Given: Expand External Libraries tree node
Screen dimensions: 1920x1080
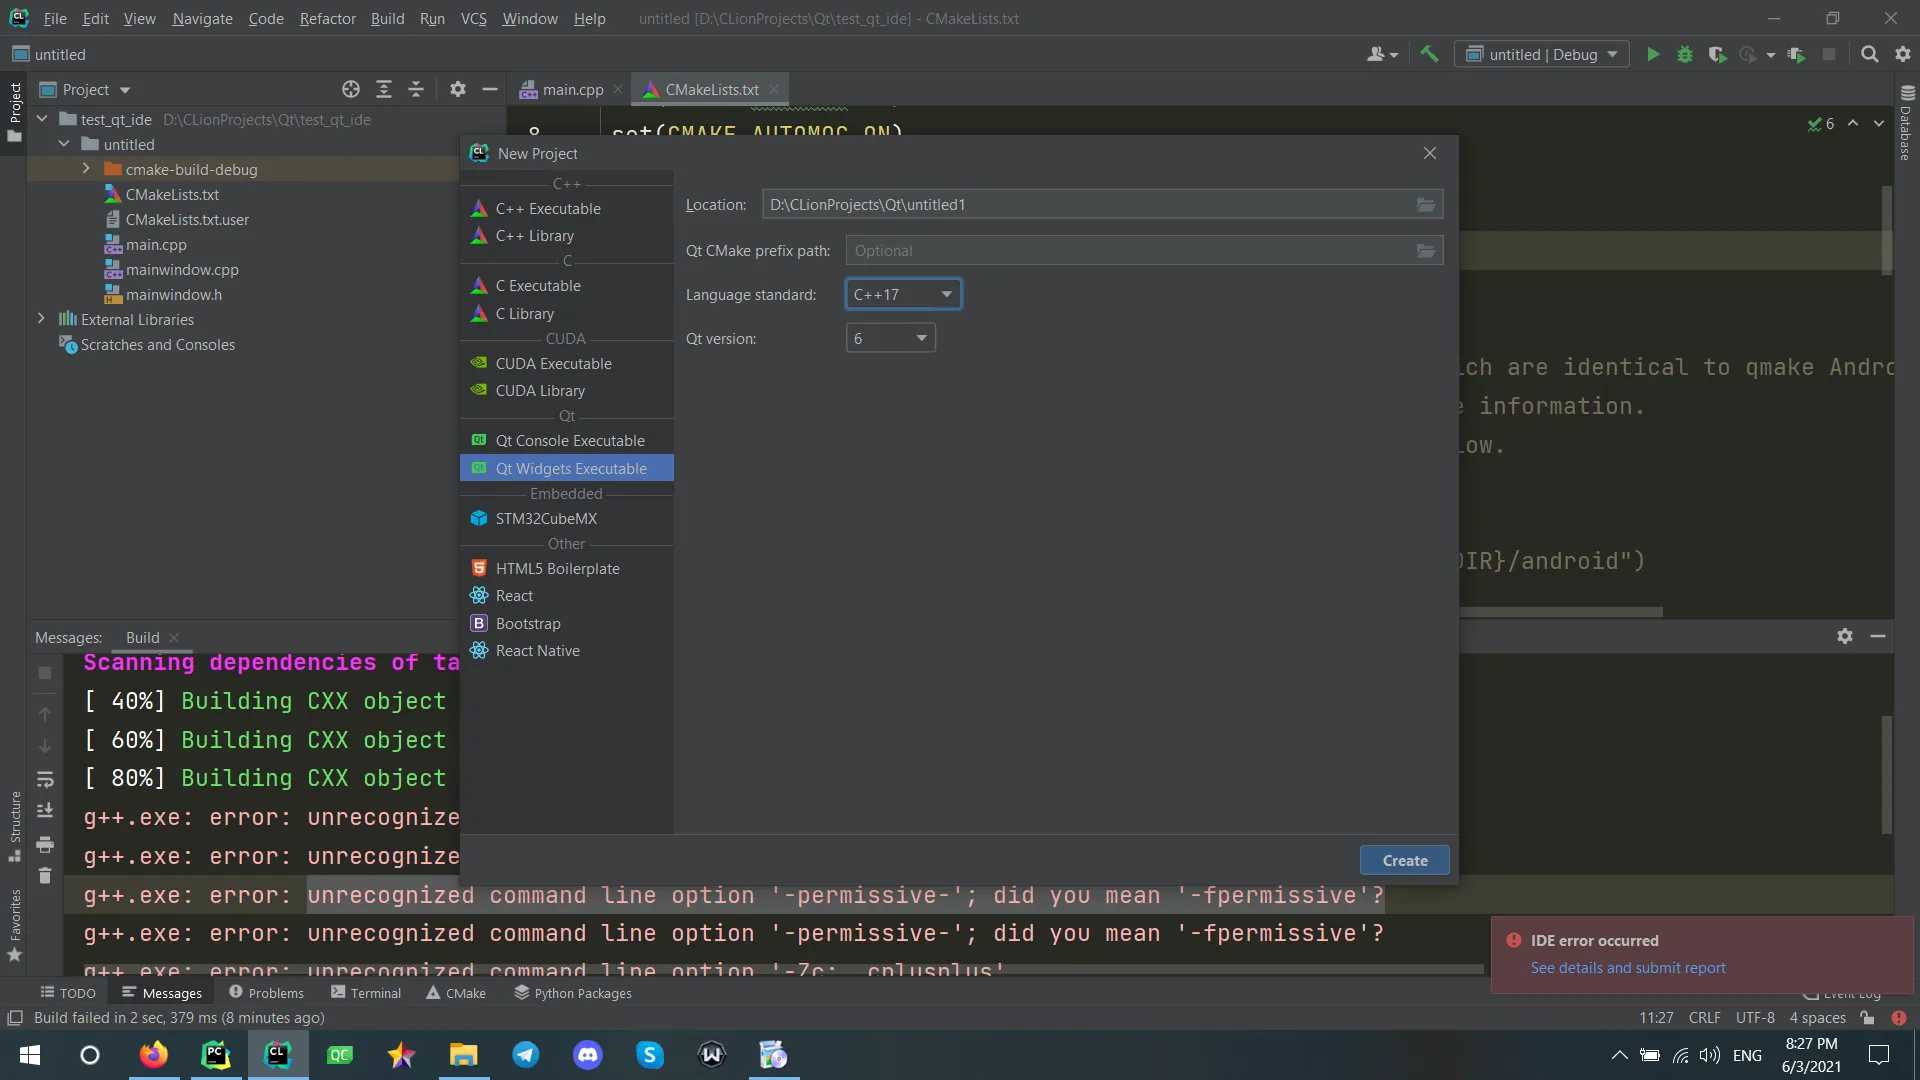Looking at the screenshot, I should 41,319.
